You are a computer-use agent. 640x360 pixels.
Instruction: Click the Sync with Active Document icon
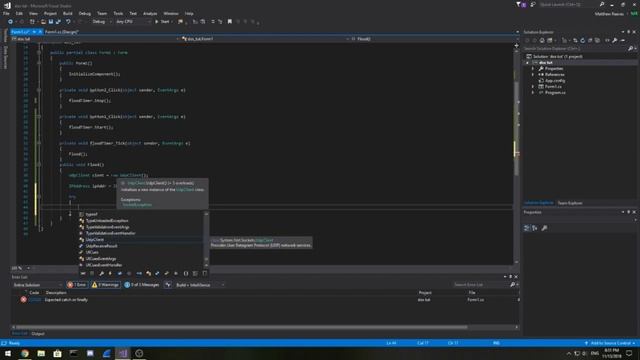[x=575, y=40]
